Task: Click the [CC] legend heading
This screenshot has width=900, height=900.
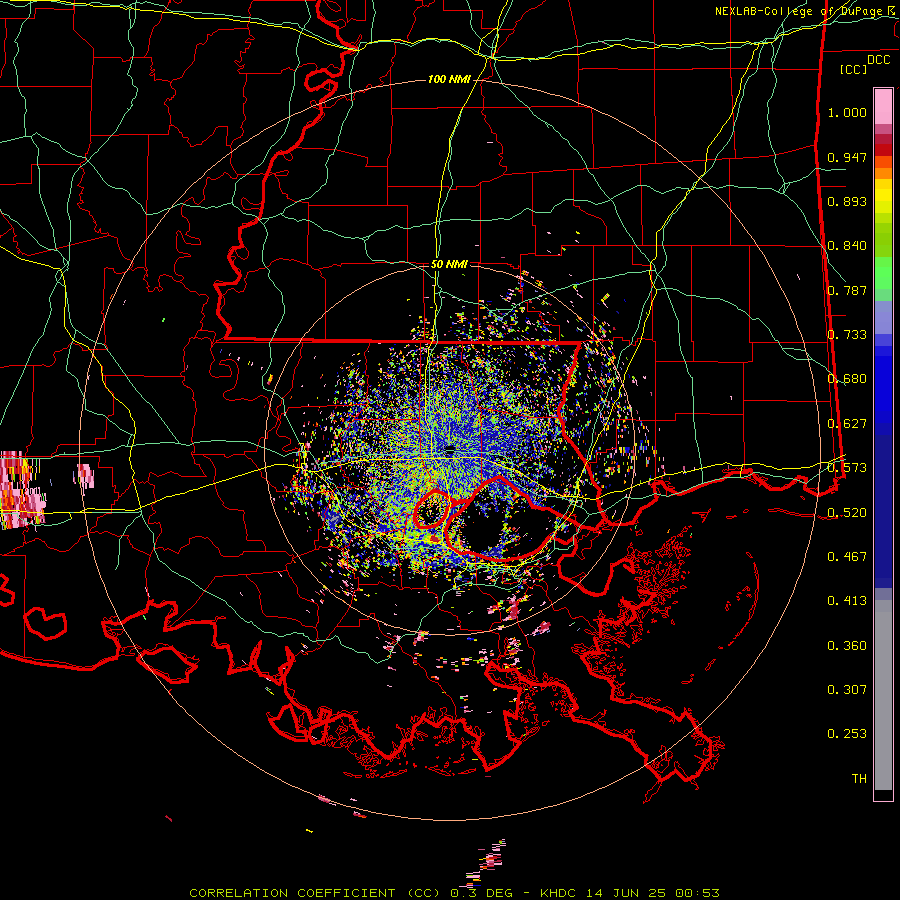Action: point(854,69)
